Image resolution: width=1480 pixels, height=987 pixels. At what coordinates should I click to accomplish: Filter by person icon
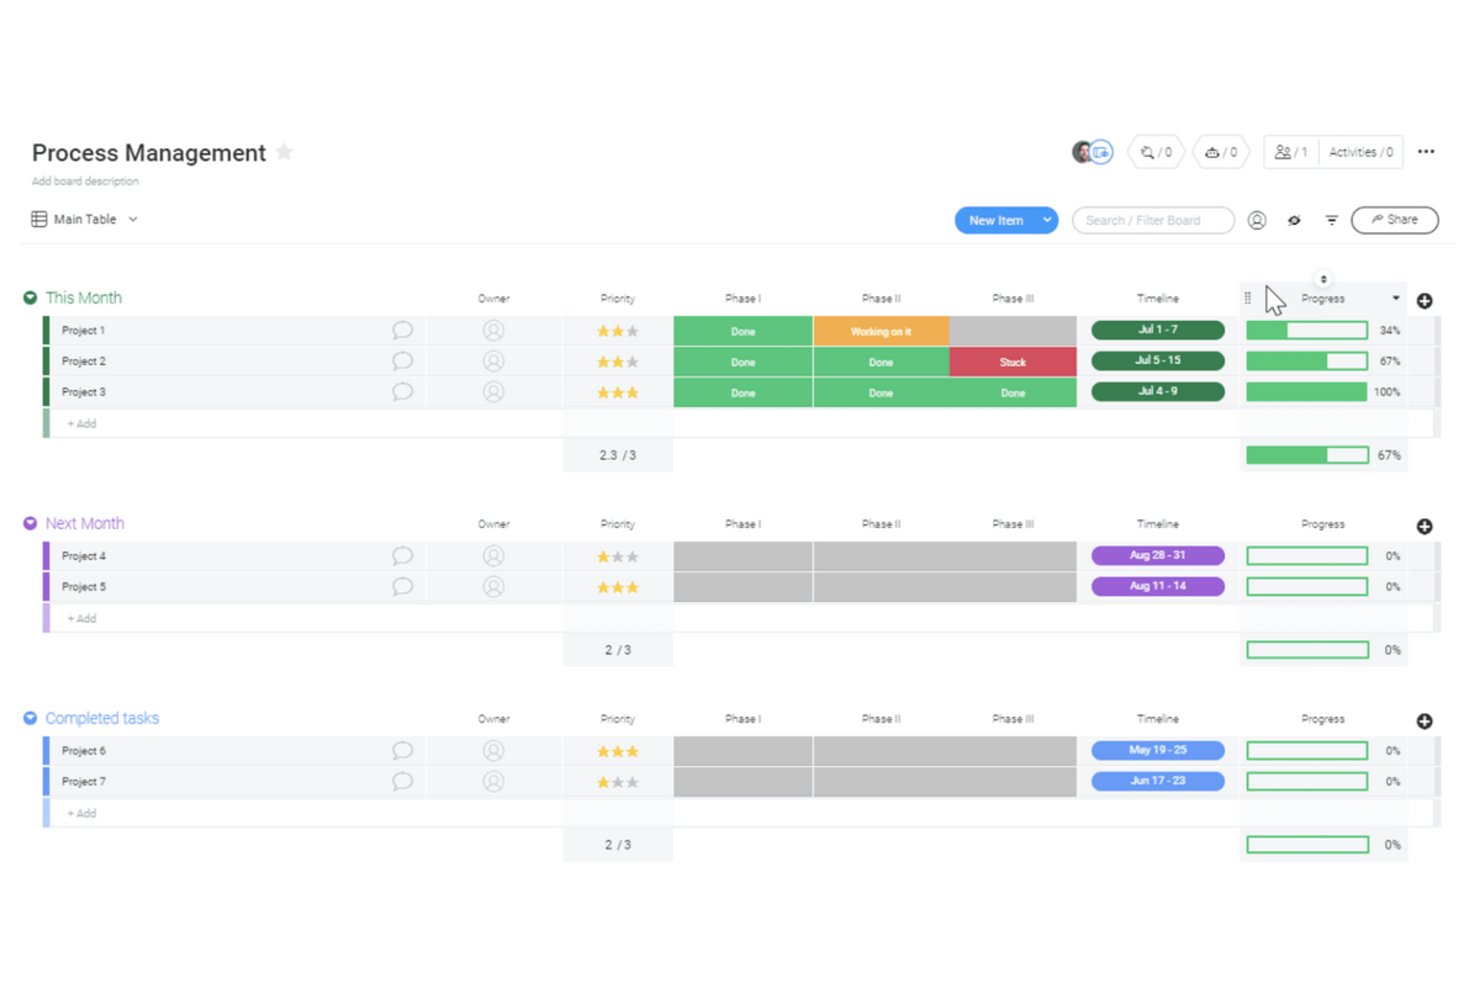point(1257,220)
